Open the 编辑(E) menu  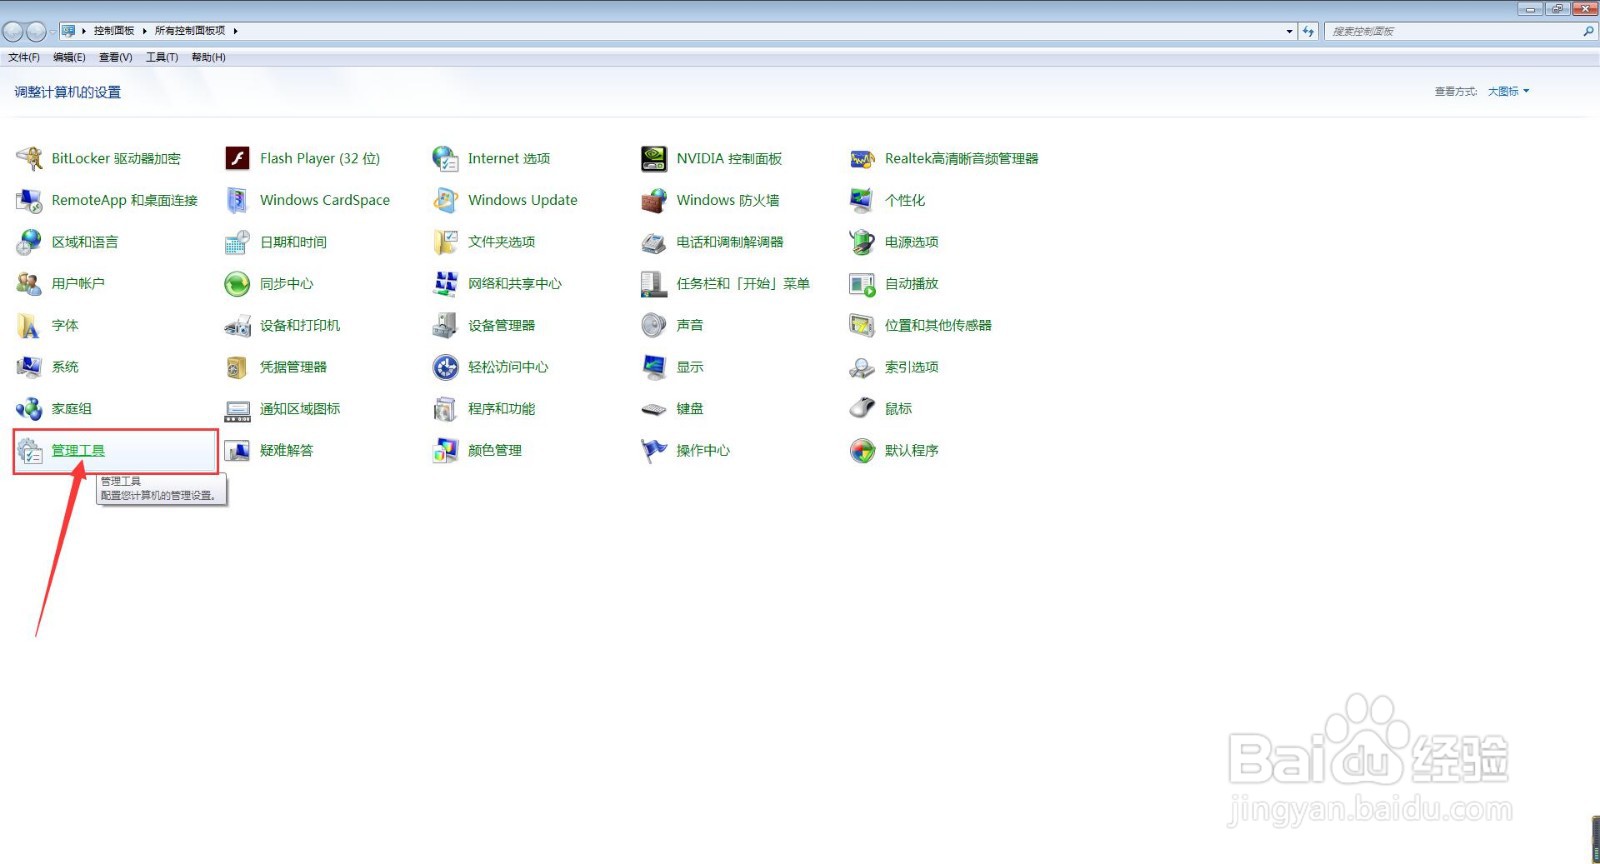point(69,57)
